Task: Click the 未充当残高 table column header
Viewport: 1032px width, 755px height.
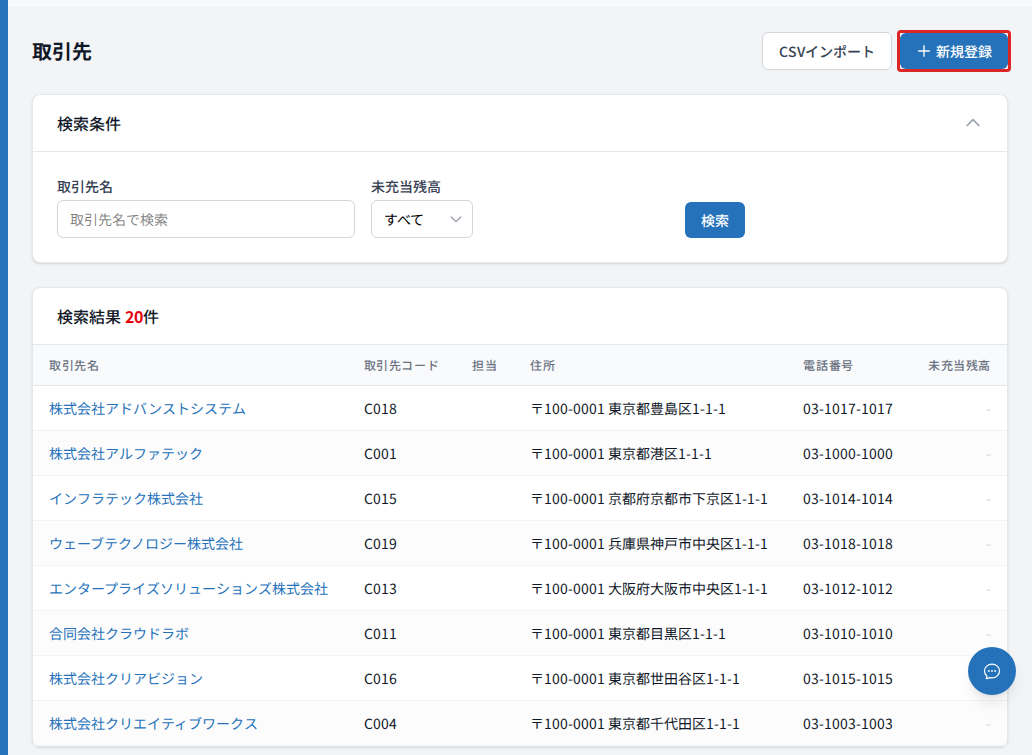Action: [958, 365]
